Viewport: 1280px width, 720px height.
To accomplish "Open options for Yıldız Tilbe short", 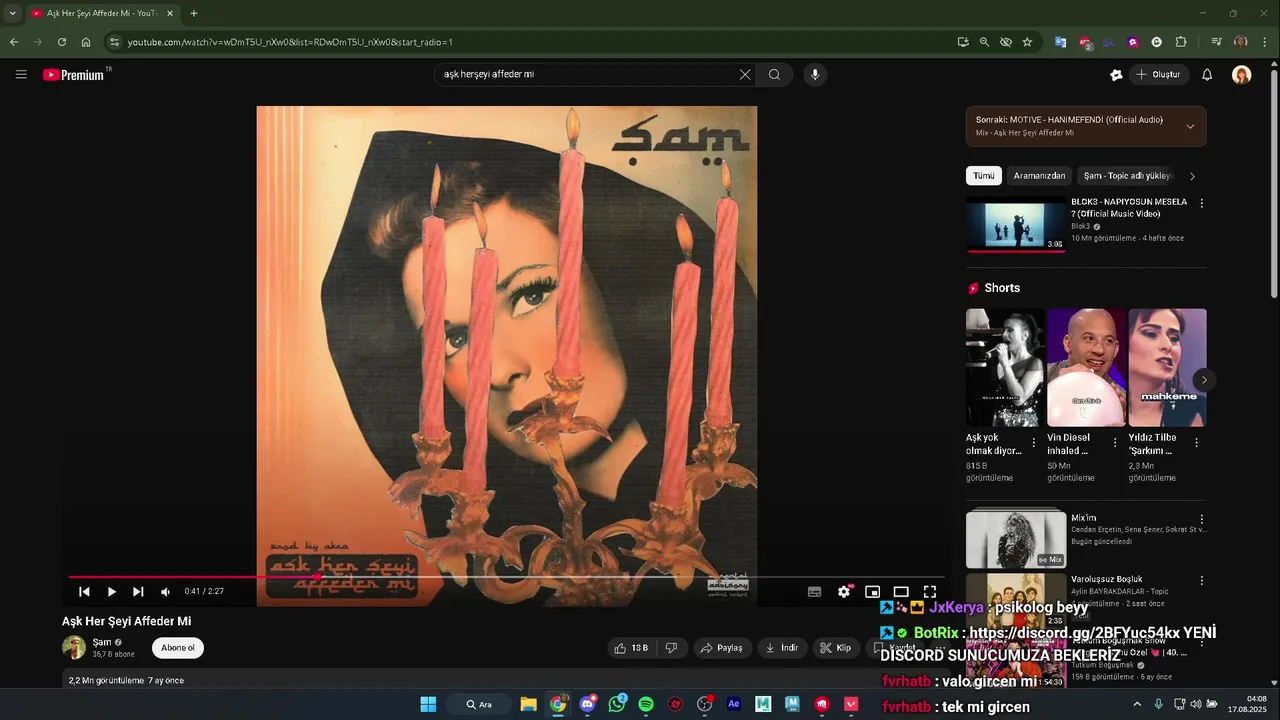I will [x=1196, y=442].
